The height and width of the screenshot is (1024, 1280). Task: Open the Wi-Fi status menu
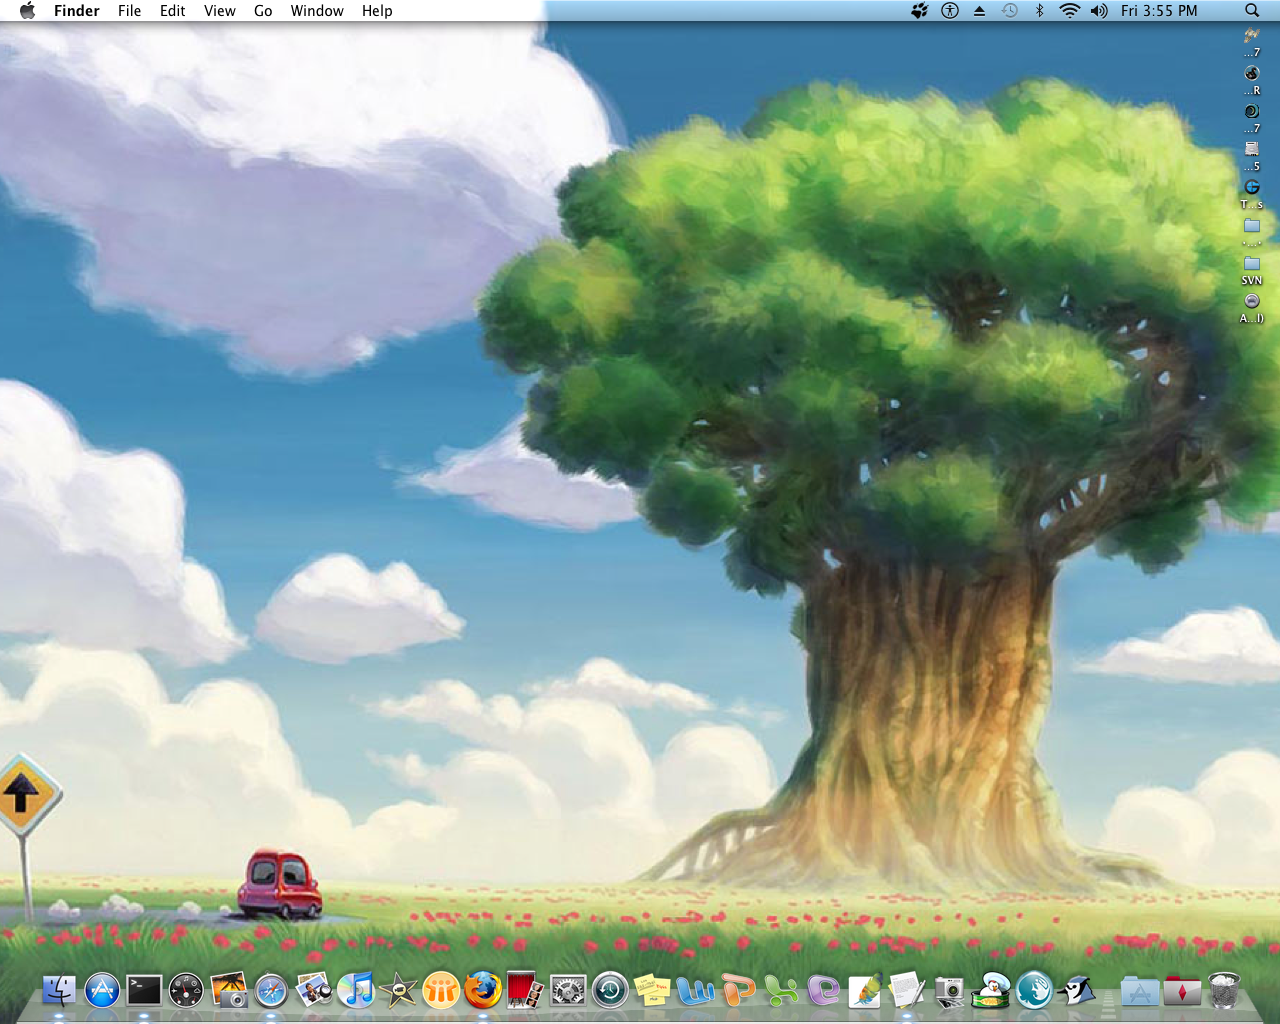(x=1069, y=11)
